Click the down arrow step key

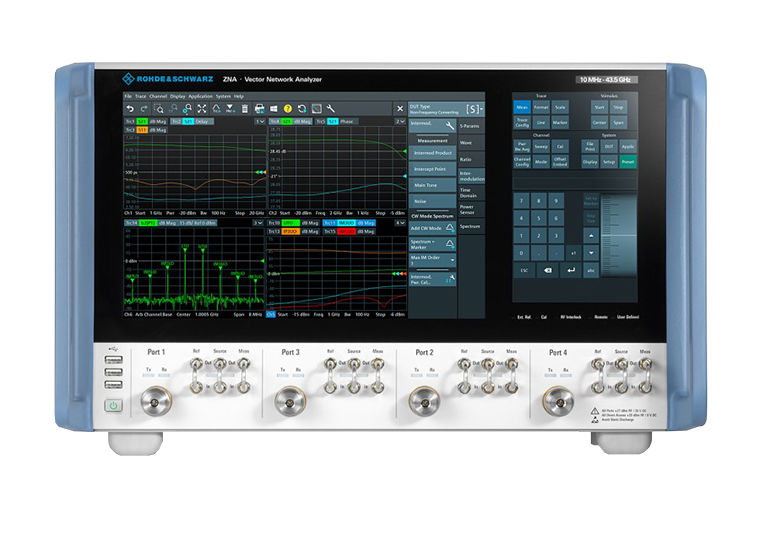(591, 252)
